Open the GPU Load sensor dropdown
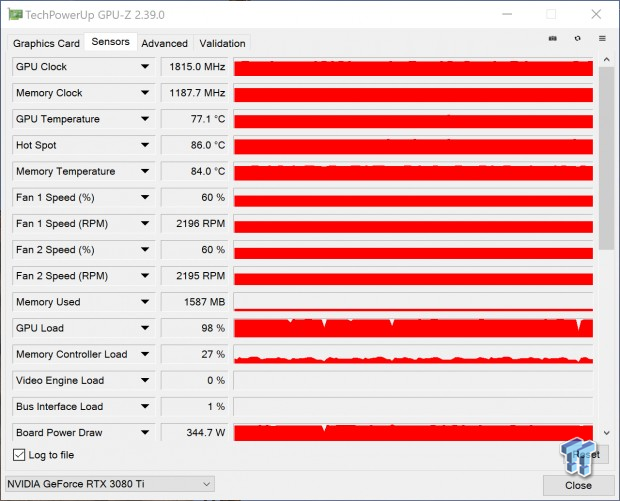Viewport: 620px width, 501px height. (145, 327)
